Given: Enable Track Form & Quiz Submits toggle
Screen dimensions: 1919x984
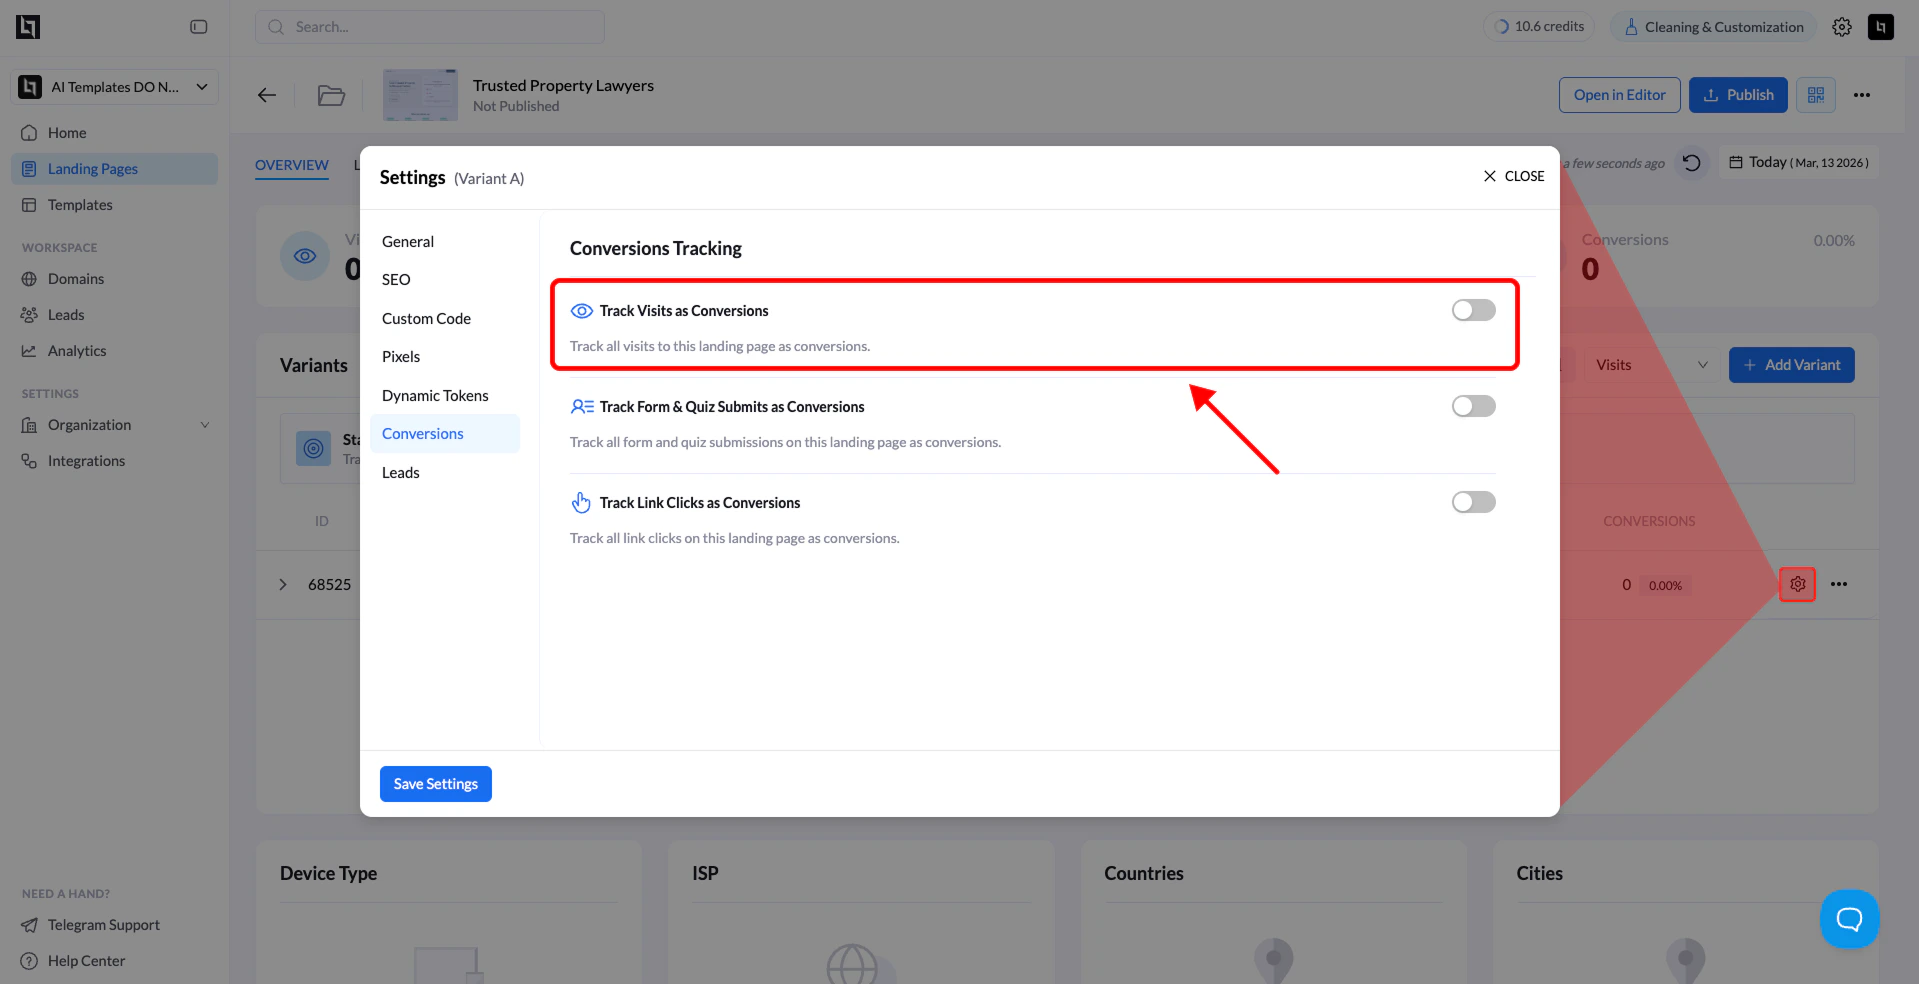Looking at the screenshot, I should tap(1474, 406).
